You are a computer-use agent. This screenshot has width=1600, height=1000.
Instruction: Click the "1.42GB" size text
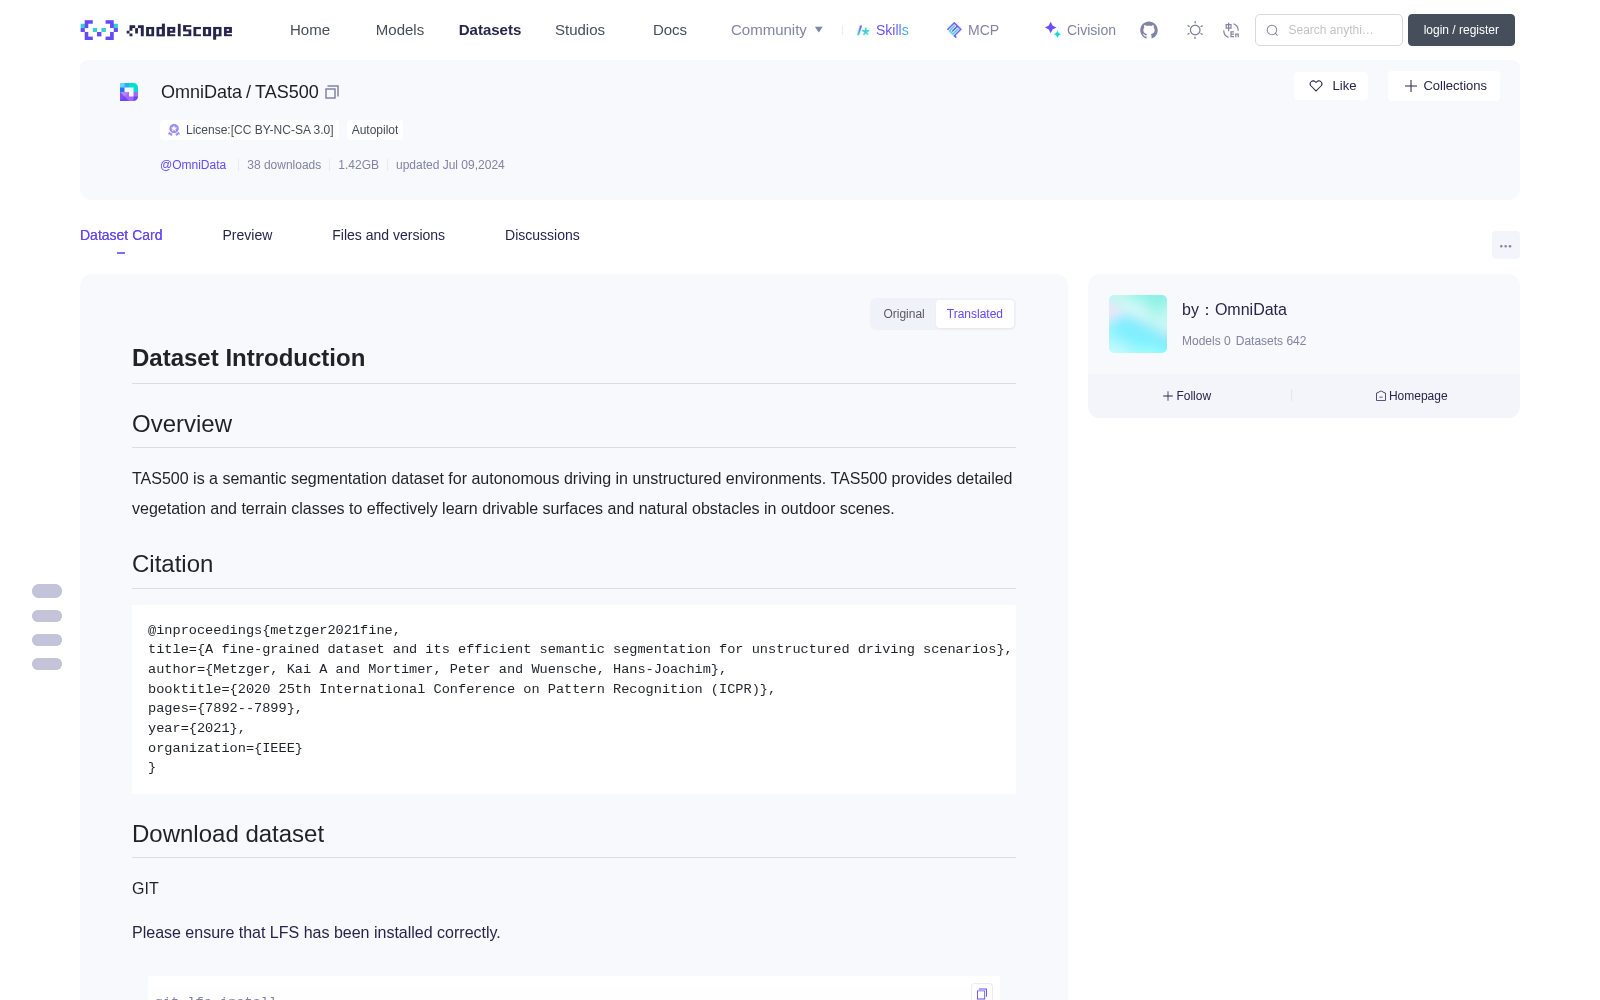358,165
